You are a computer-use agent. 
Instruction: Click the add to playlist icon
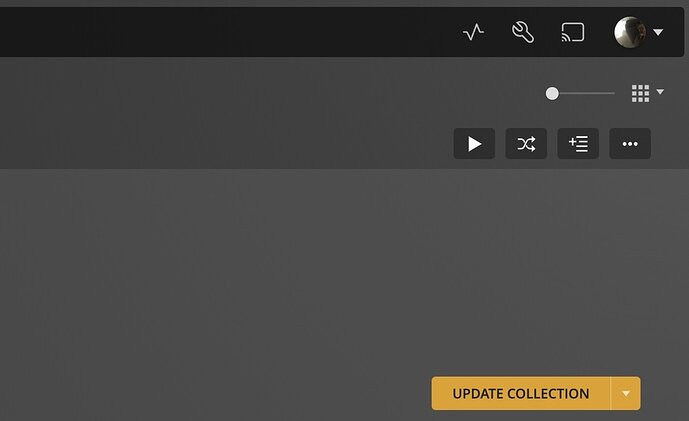pyautogui.click(x=578, y=144)
